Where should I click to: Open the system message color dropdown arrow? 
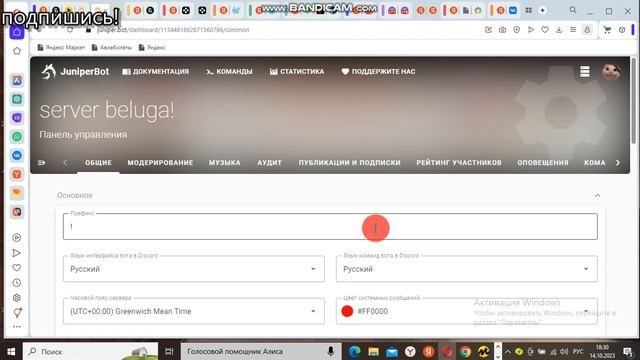click(x=586, y=311)
